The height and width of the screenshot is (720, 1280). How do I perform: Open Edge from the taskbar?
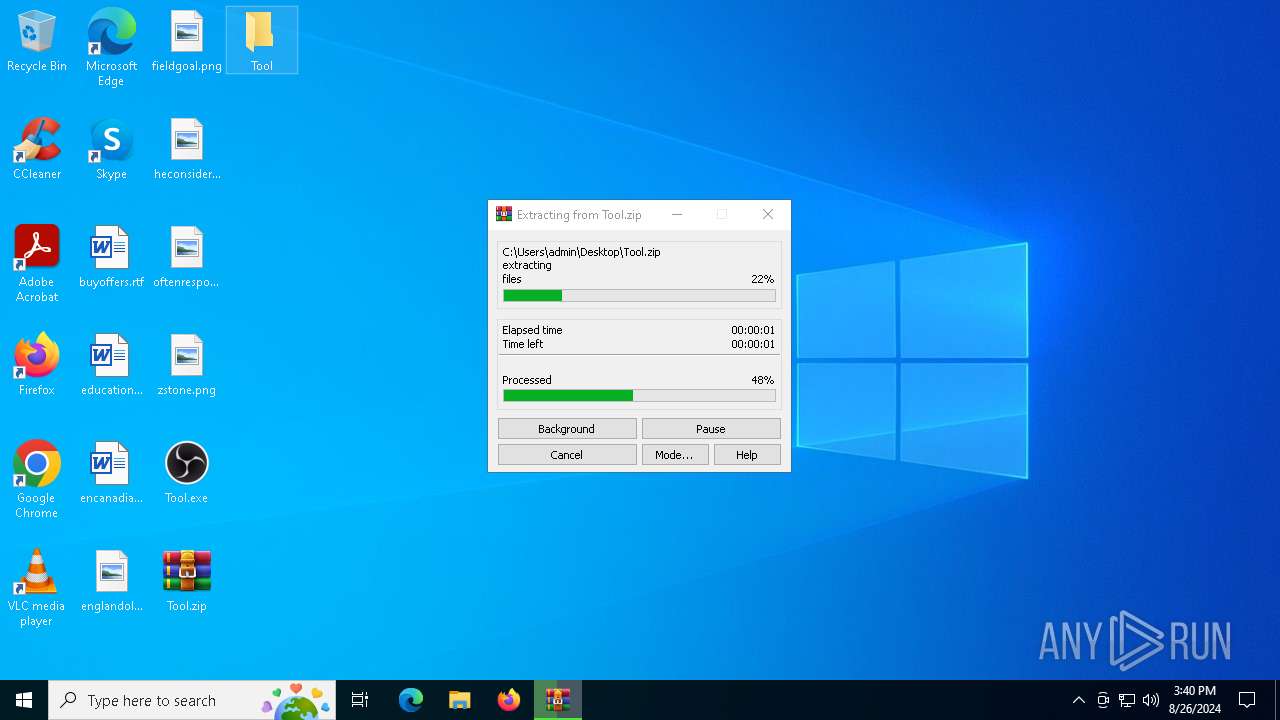pyautogui.click(x=411, y=700)
